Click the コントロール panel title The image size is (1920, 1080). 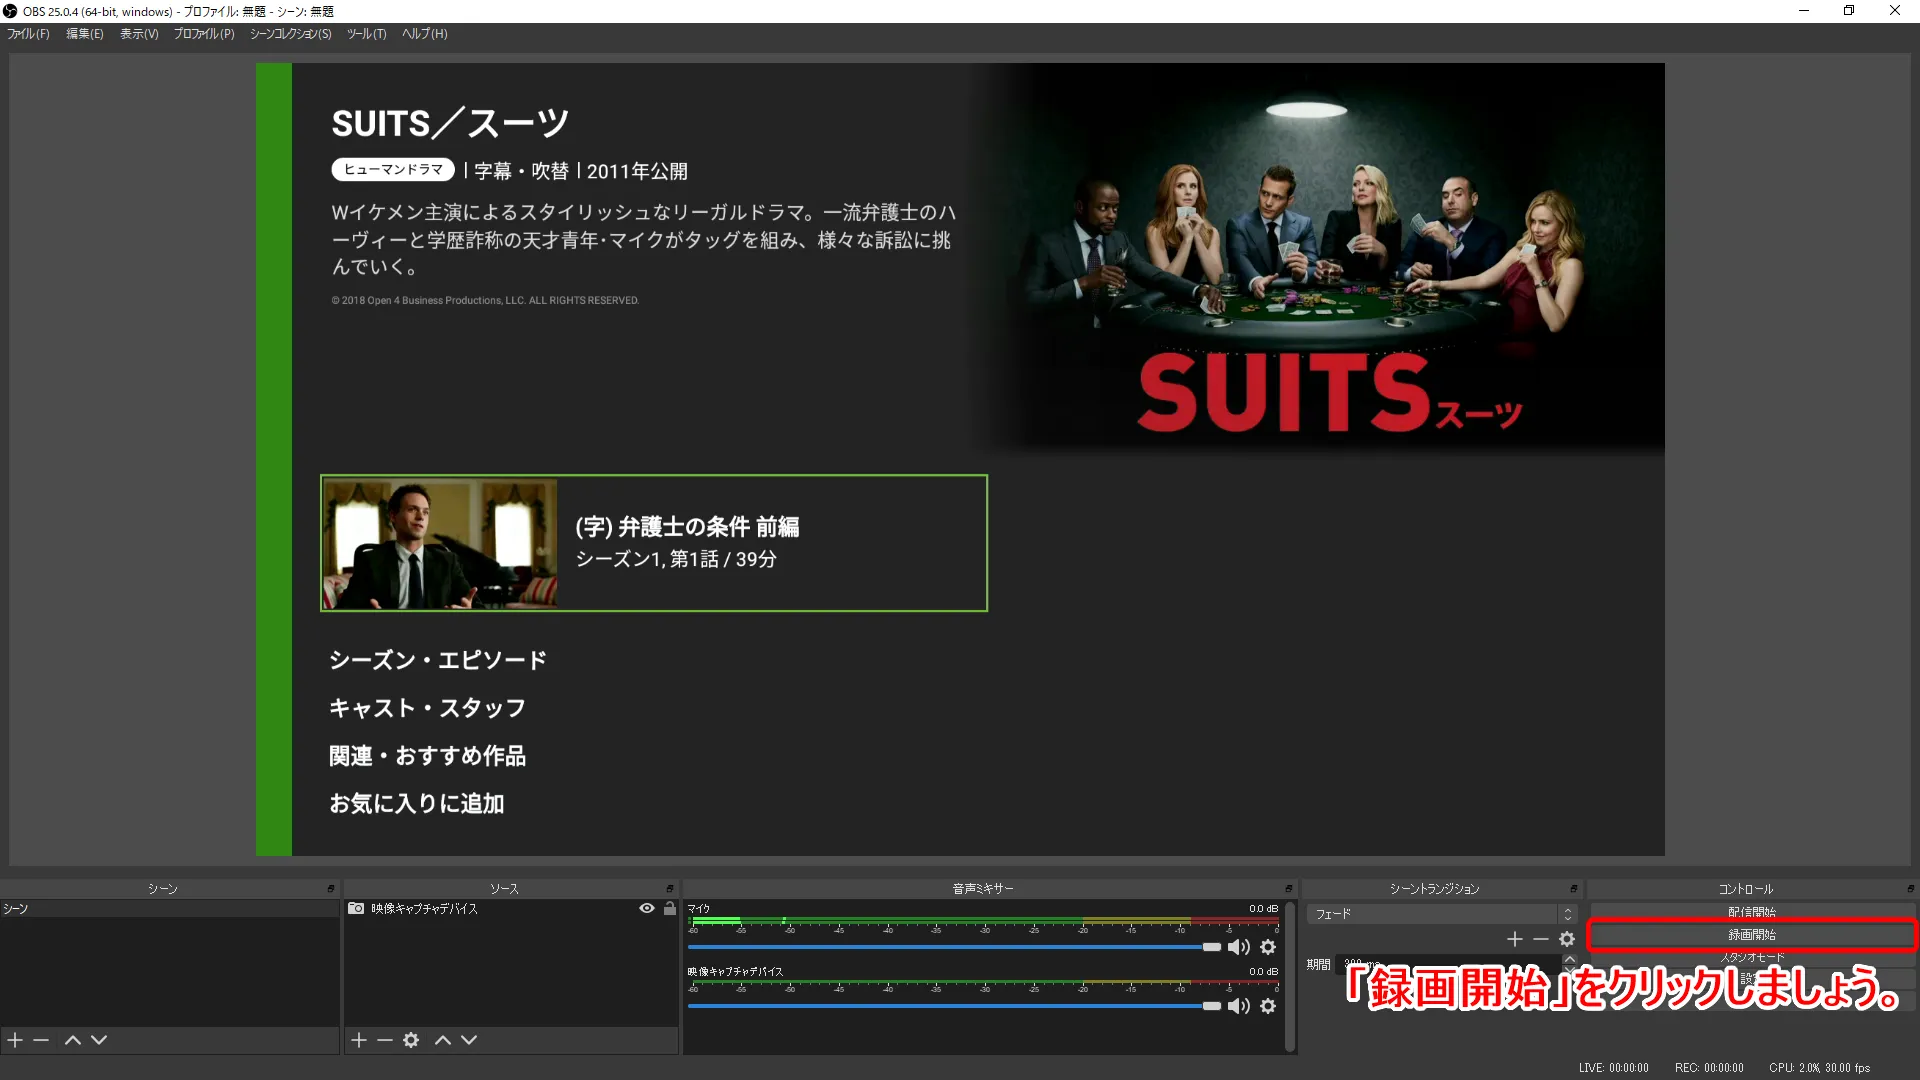tap(1746, 889)
